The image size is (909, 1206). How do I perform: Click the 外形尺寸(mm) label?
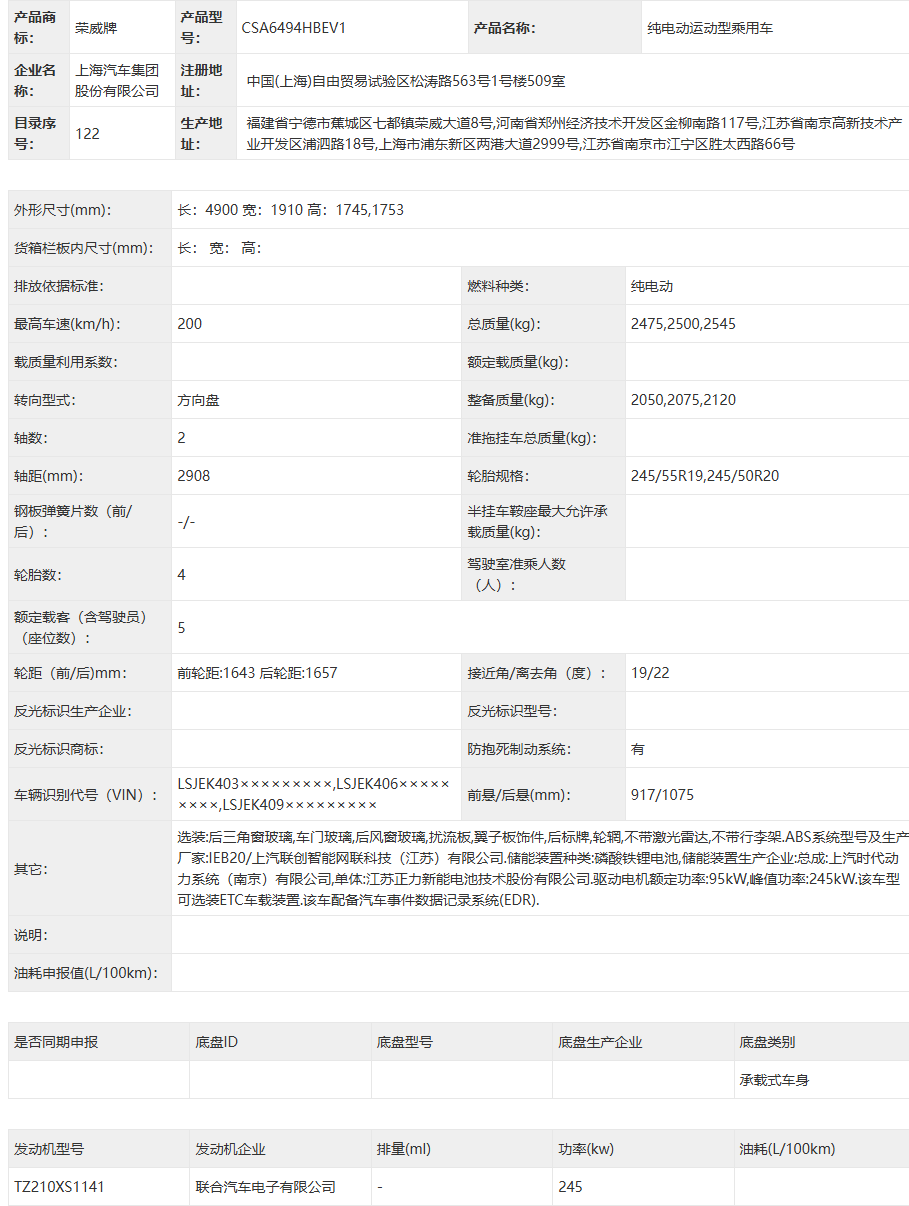(63, 210)
